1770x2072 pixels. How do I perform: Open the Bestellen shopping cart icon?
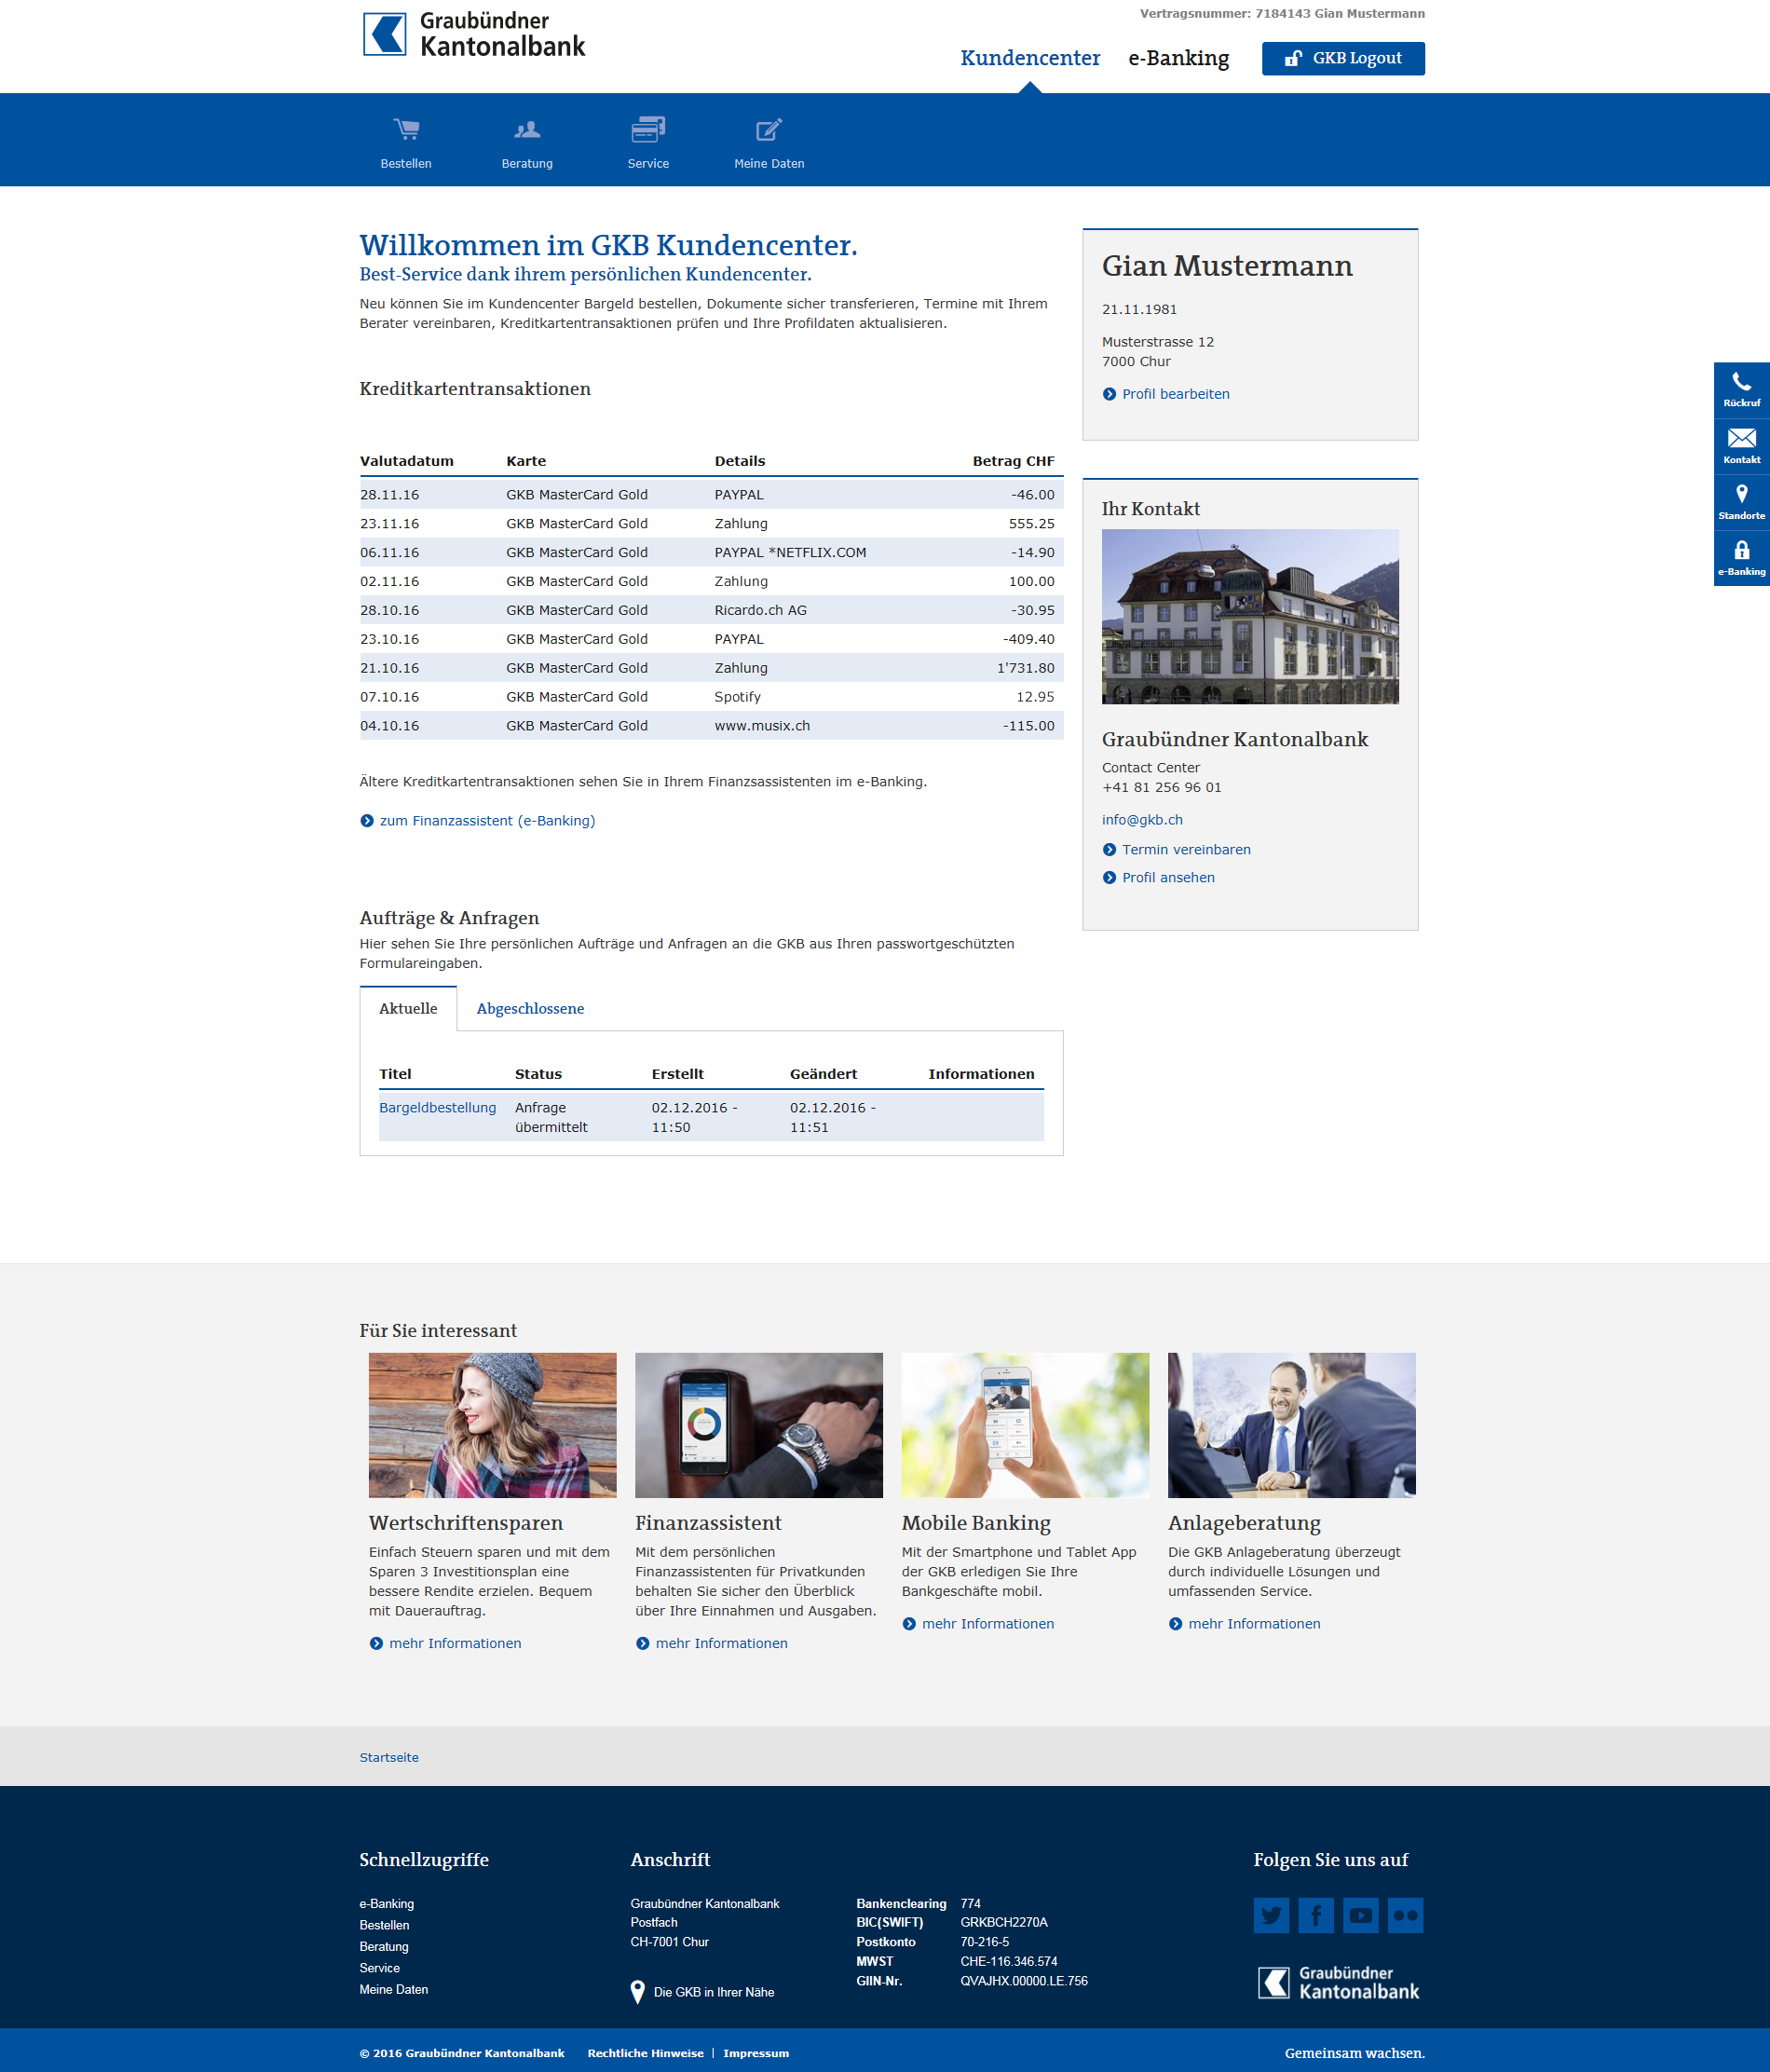pyautogui.click(x=406, y=130)
